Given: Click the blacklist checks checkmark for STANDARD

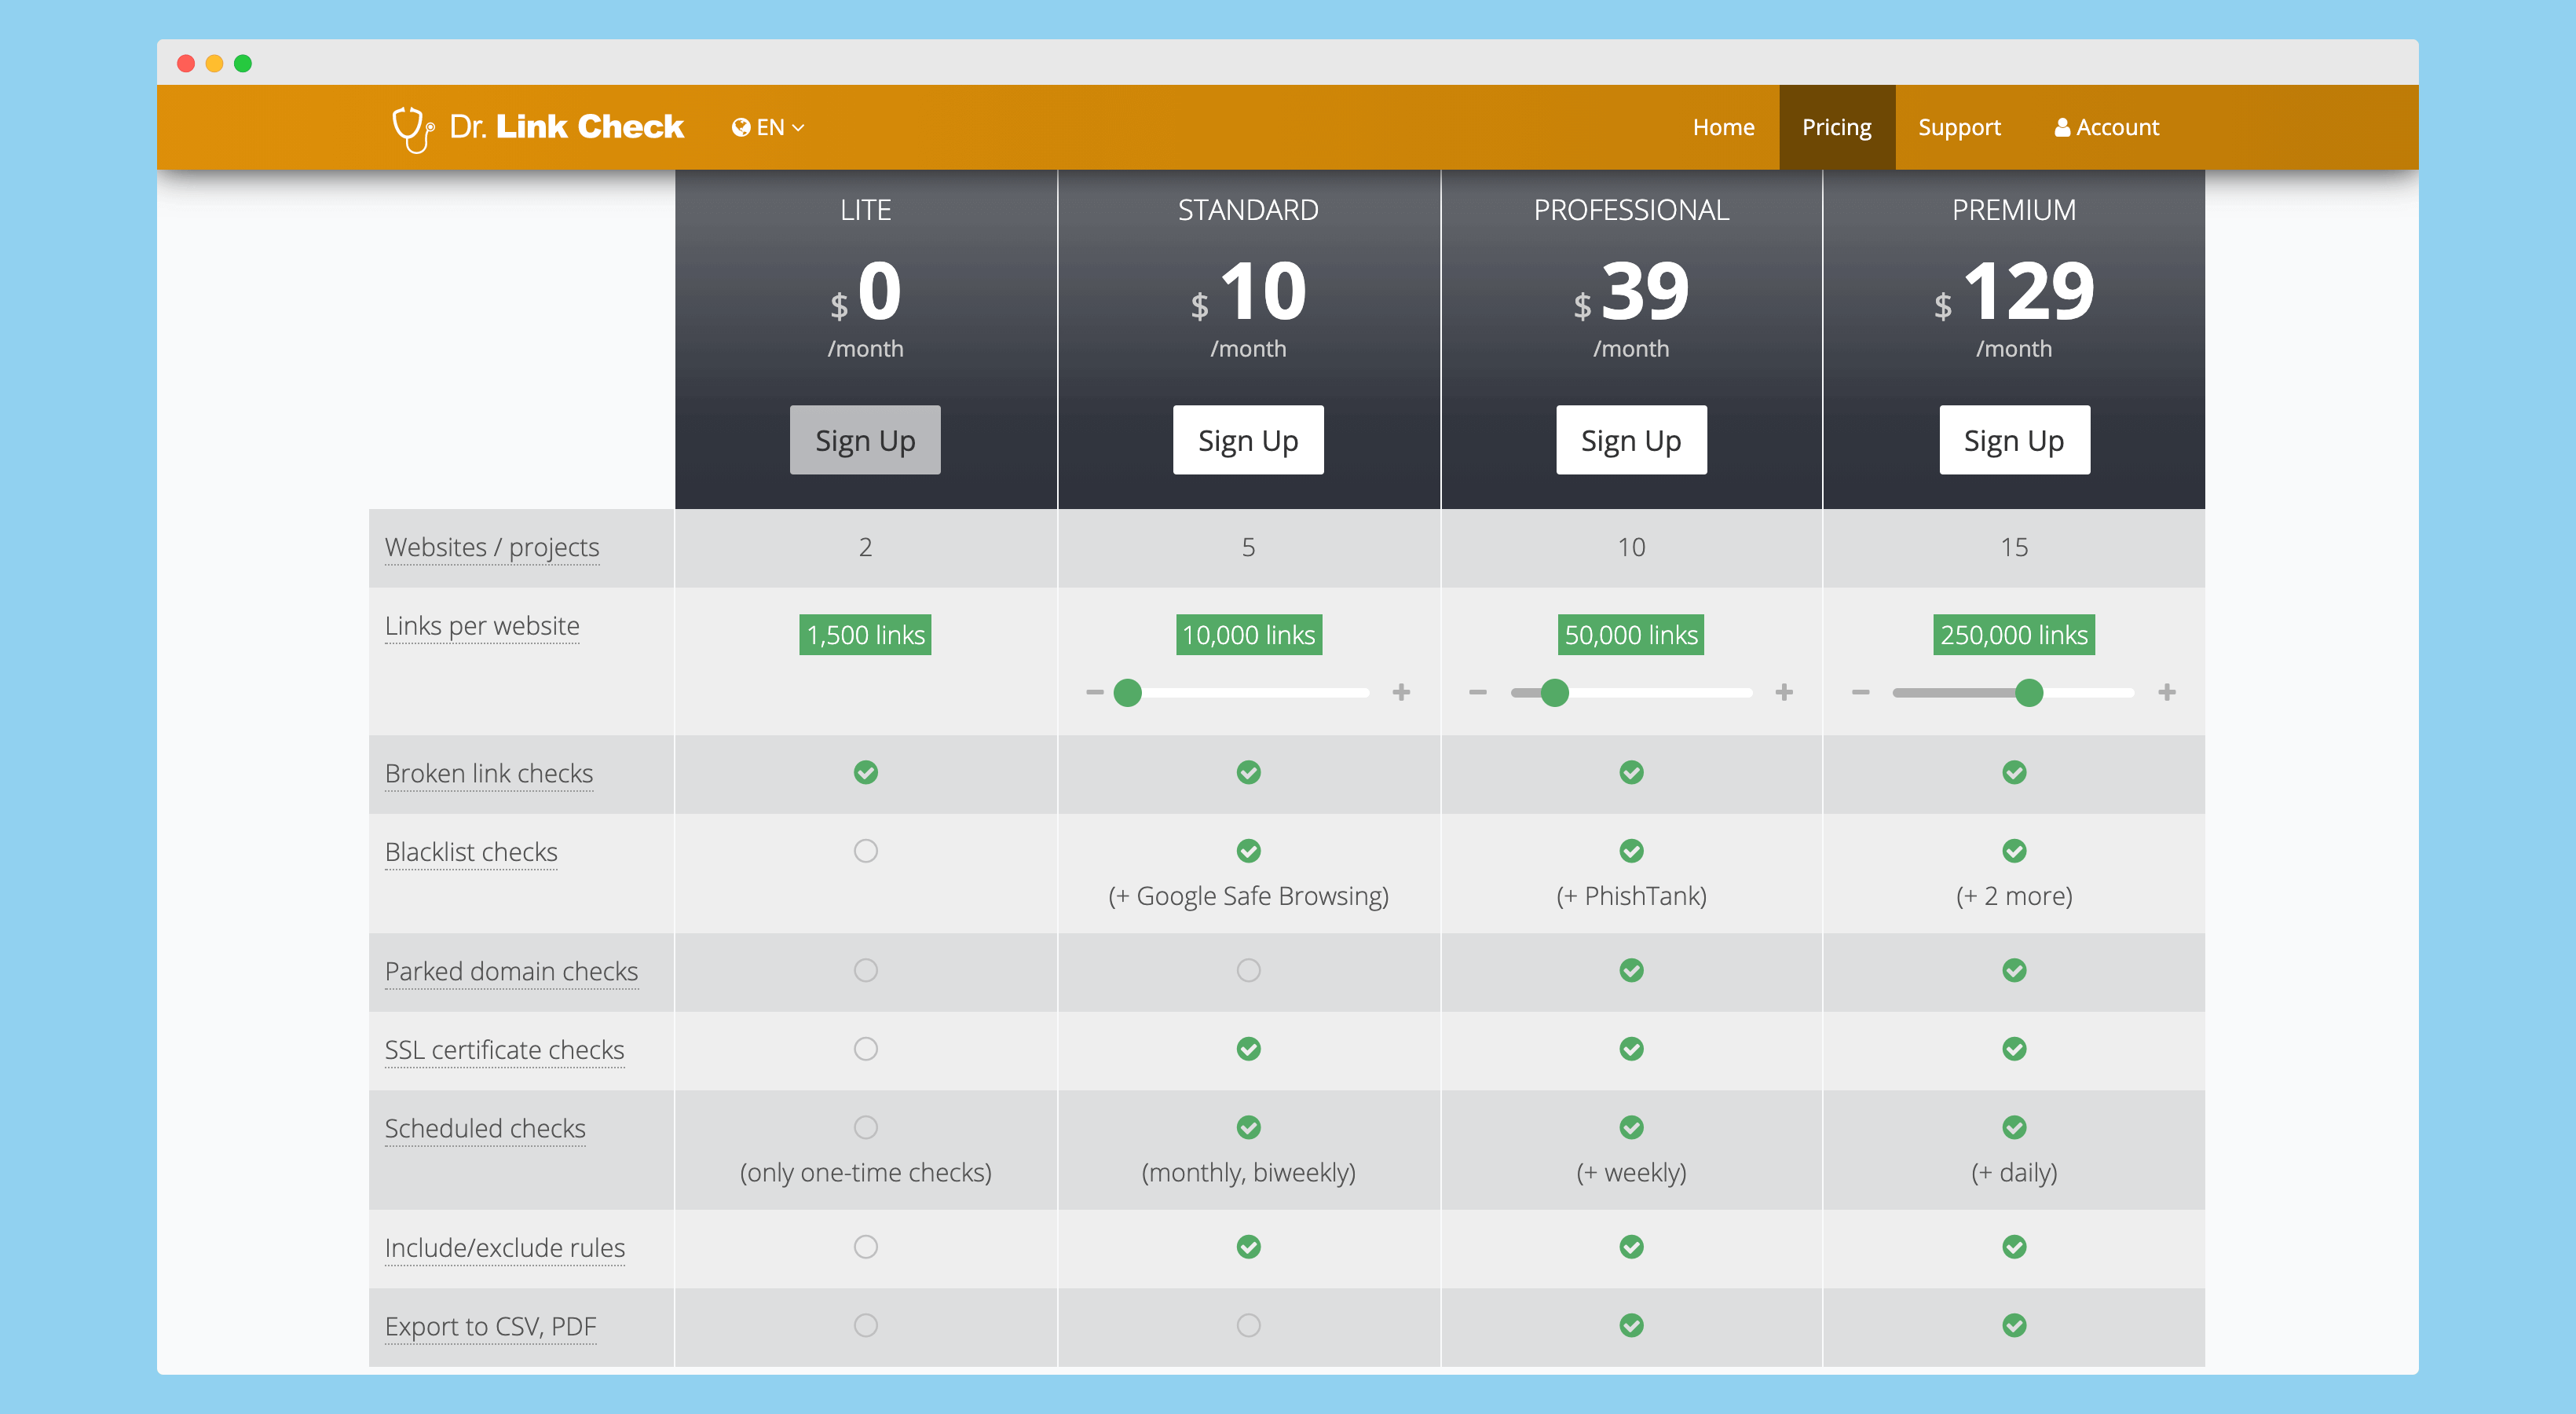Looking at the screenshot, I should [1248, 850].
